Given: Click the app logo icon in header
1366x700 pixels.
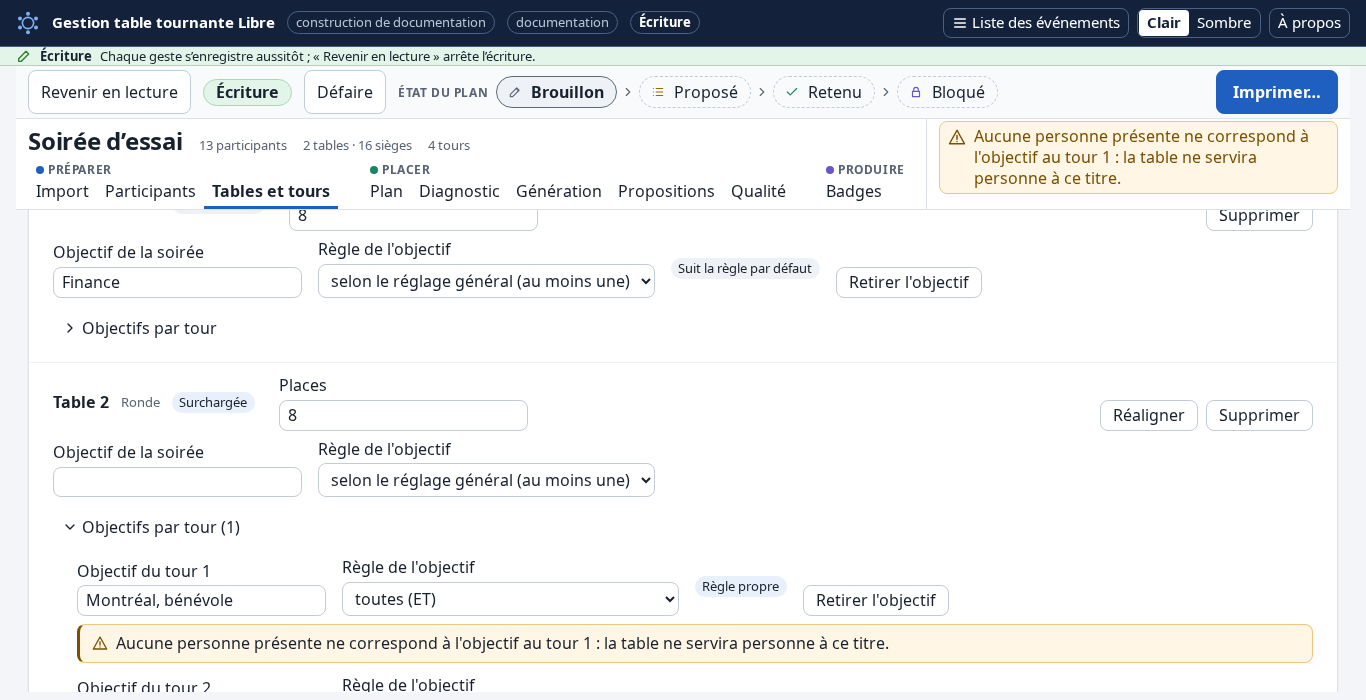Looking at the screenshot, I should 28,22.
